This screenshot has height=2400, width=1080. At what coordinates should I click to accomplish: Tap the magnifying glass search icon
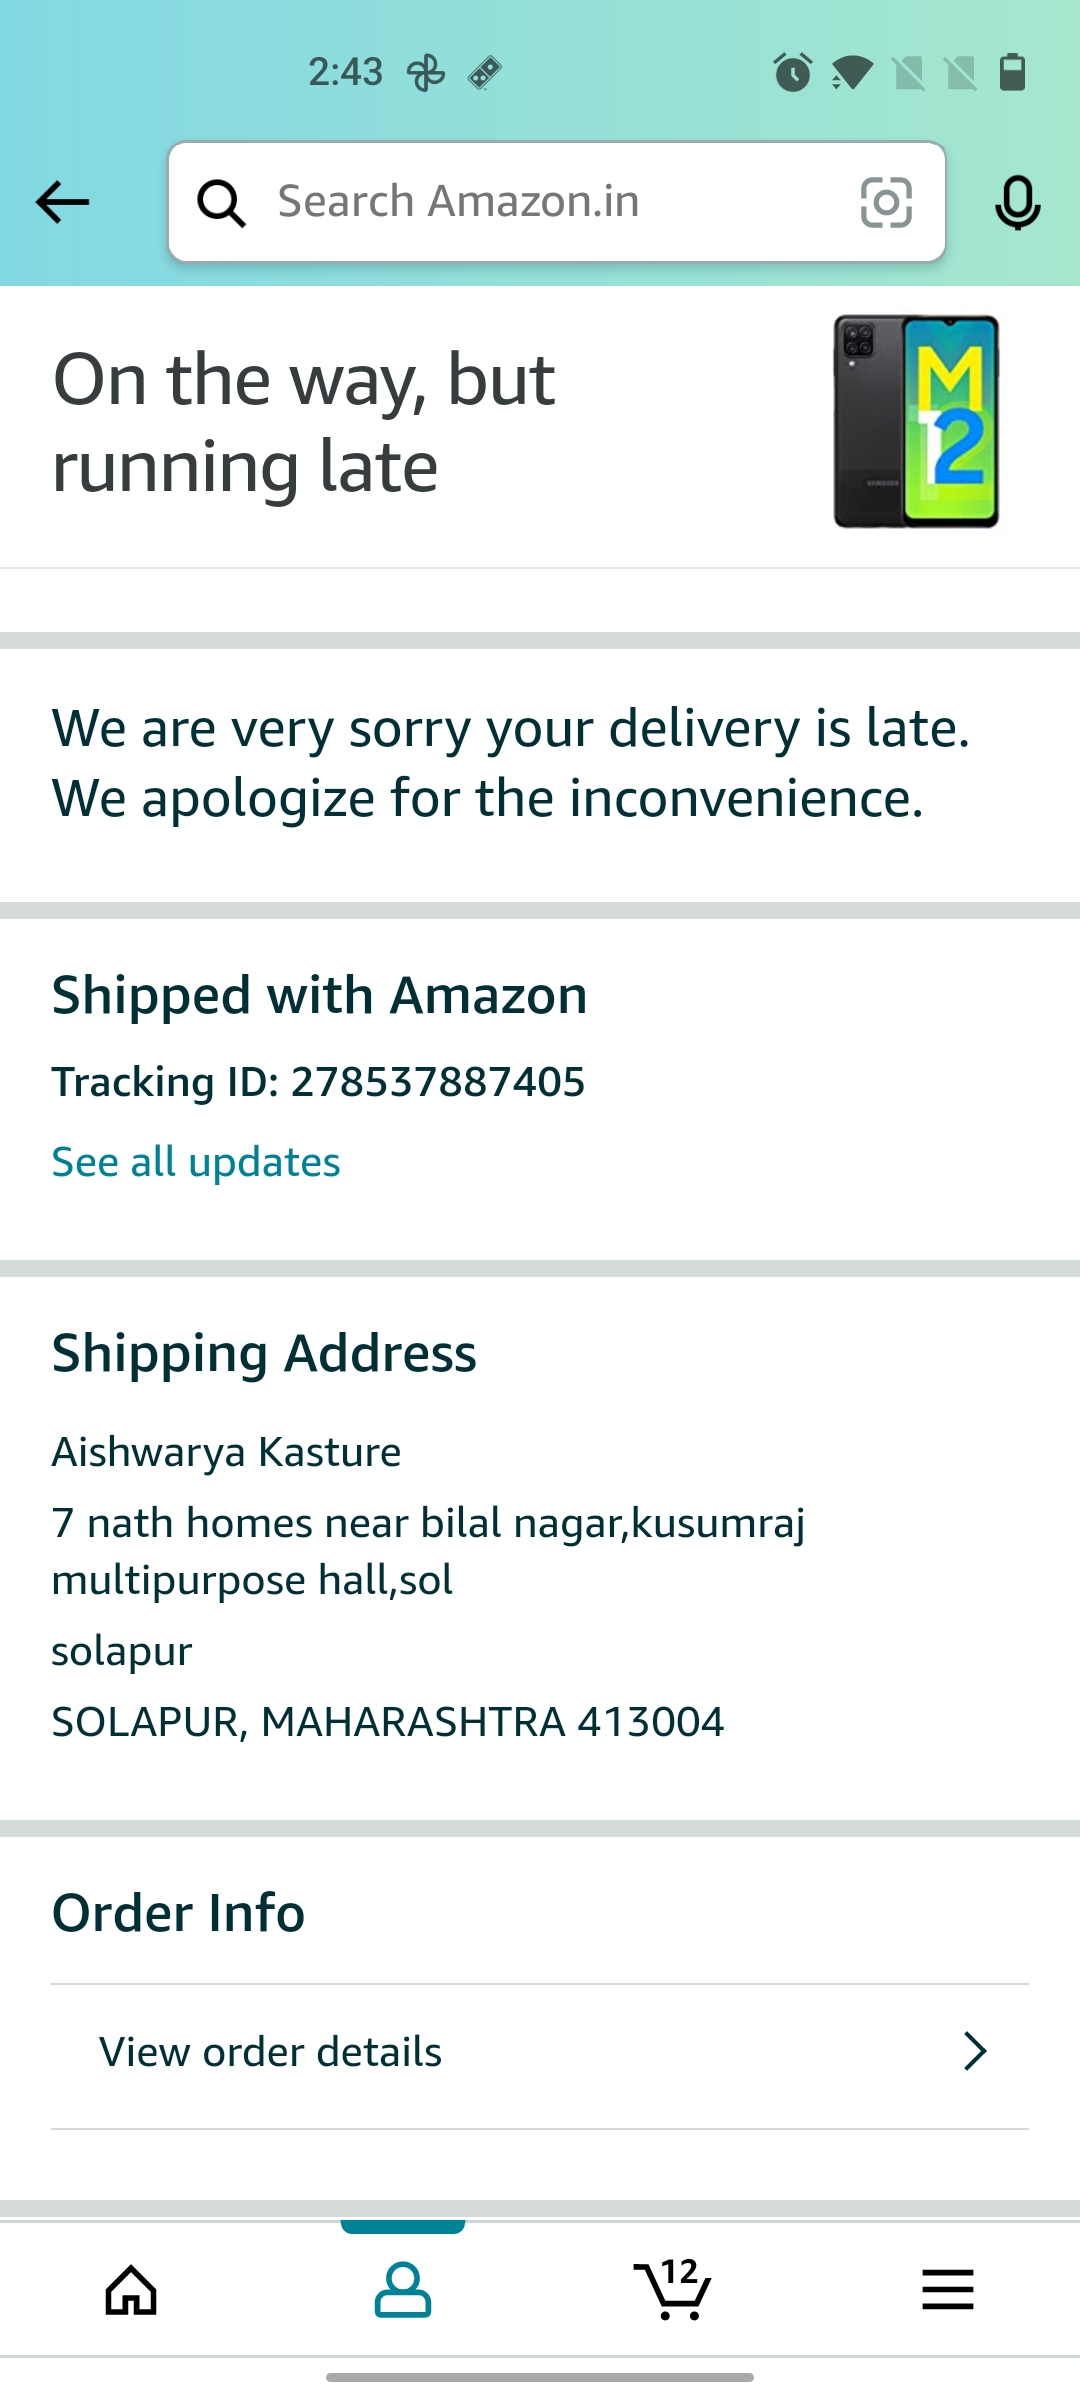(221, 203)
